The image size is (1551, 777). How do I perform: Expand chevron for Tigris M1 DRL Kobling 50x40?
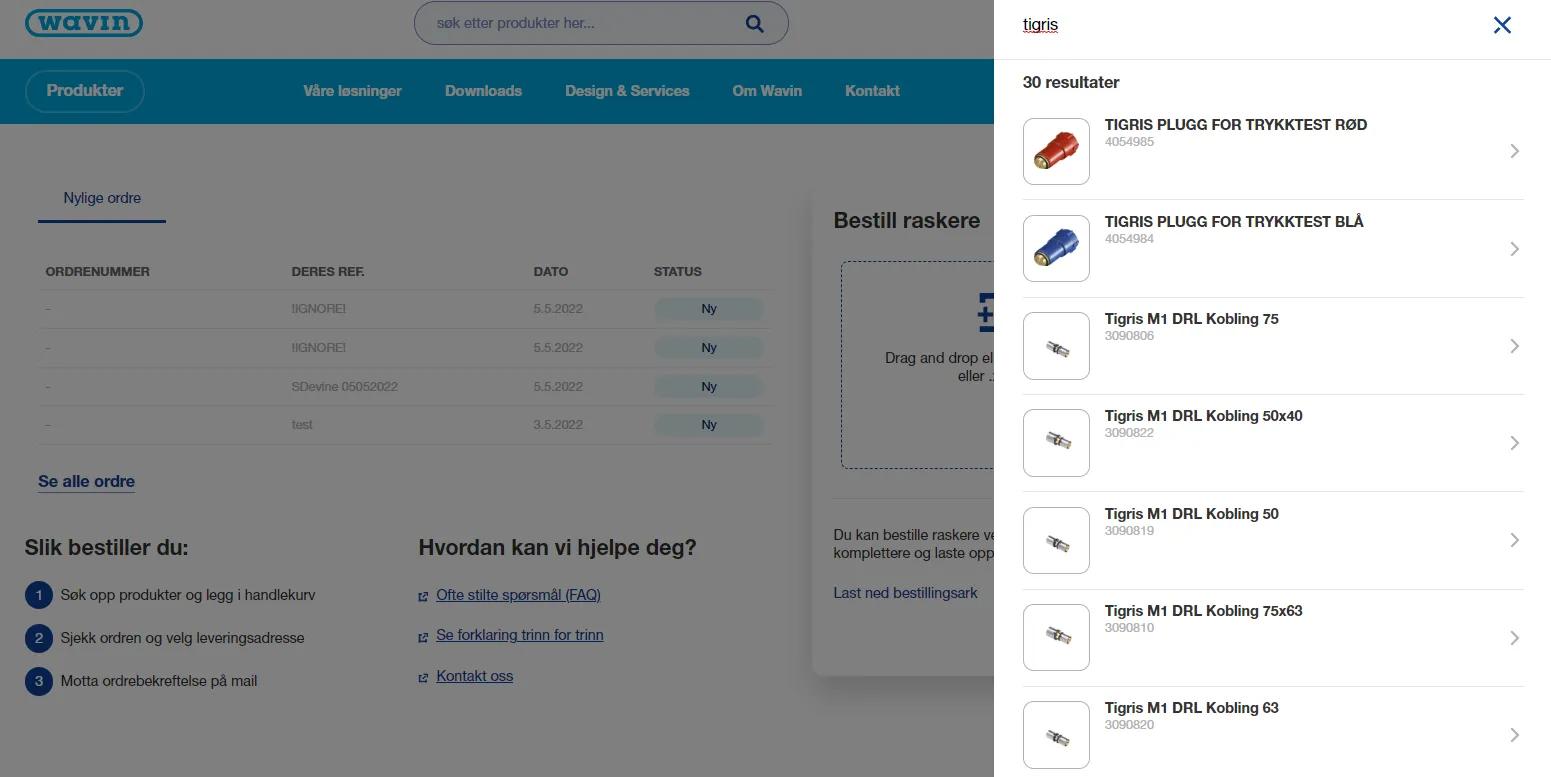pyautogui.click(x=1514, y=443)
